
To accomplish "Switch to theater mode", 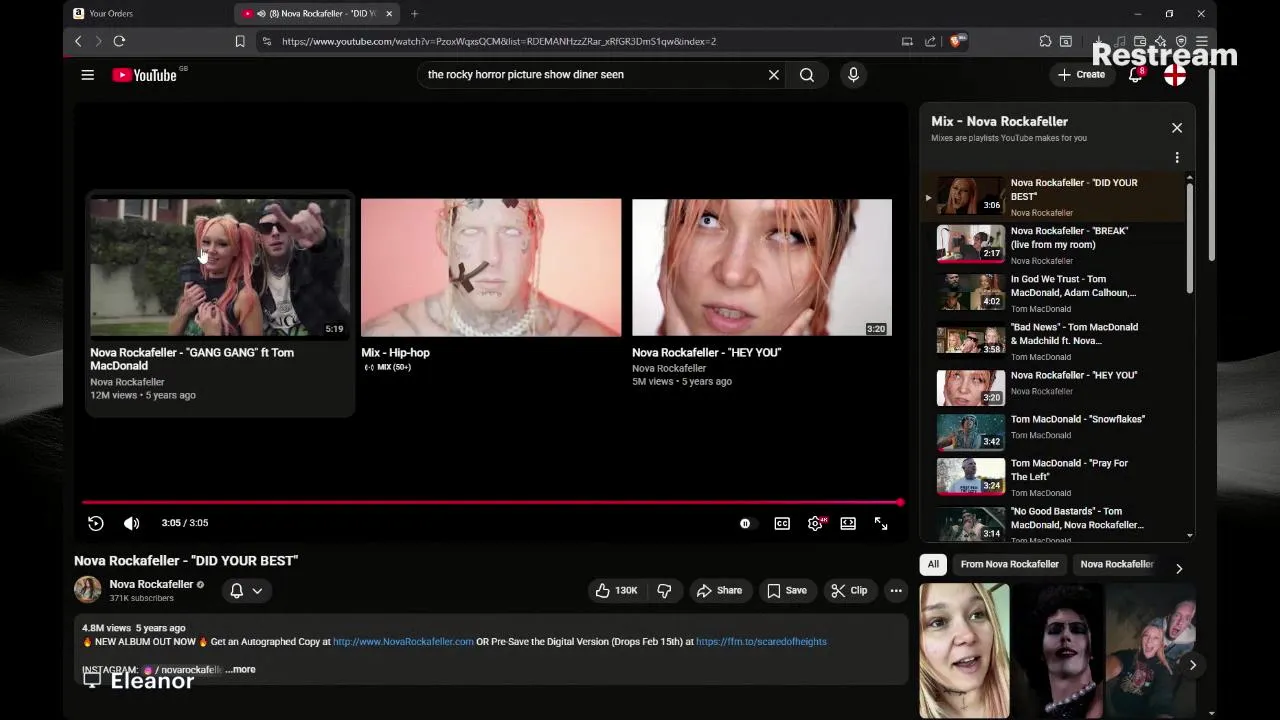I will (848, 523).
